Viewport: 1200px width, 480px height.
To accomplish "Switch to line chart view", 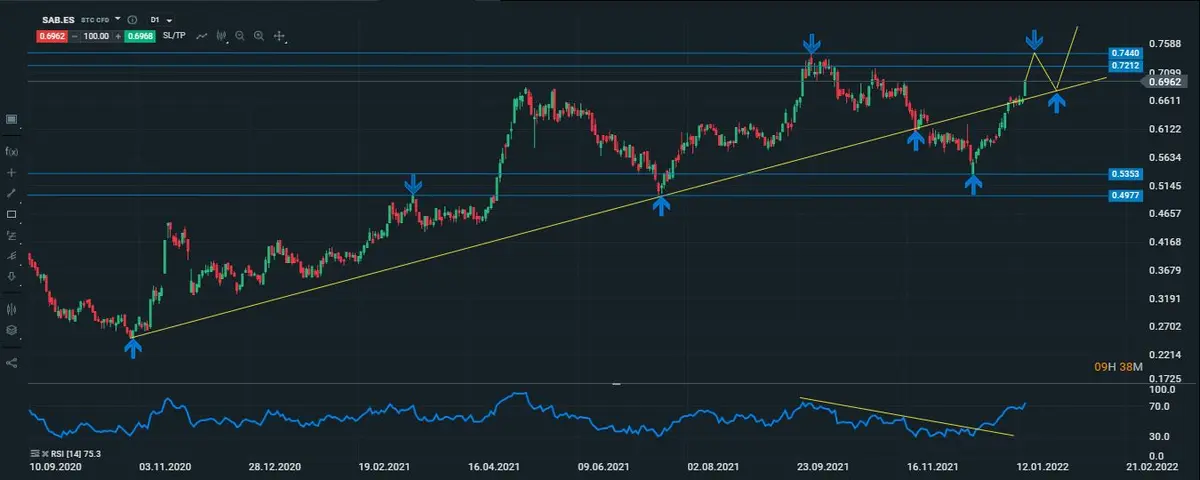I will pos(202,36).
